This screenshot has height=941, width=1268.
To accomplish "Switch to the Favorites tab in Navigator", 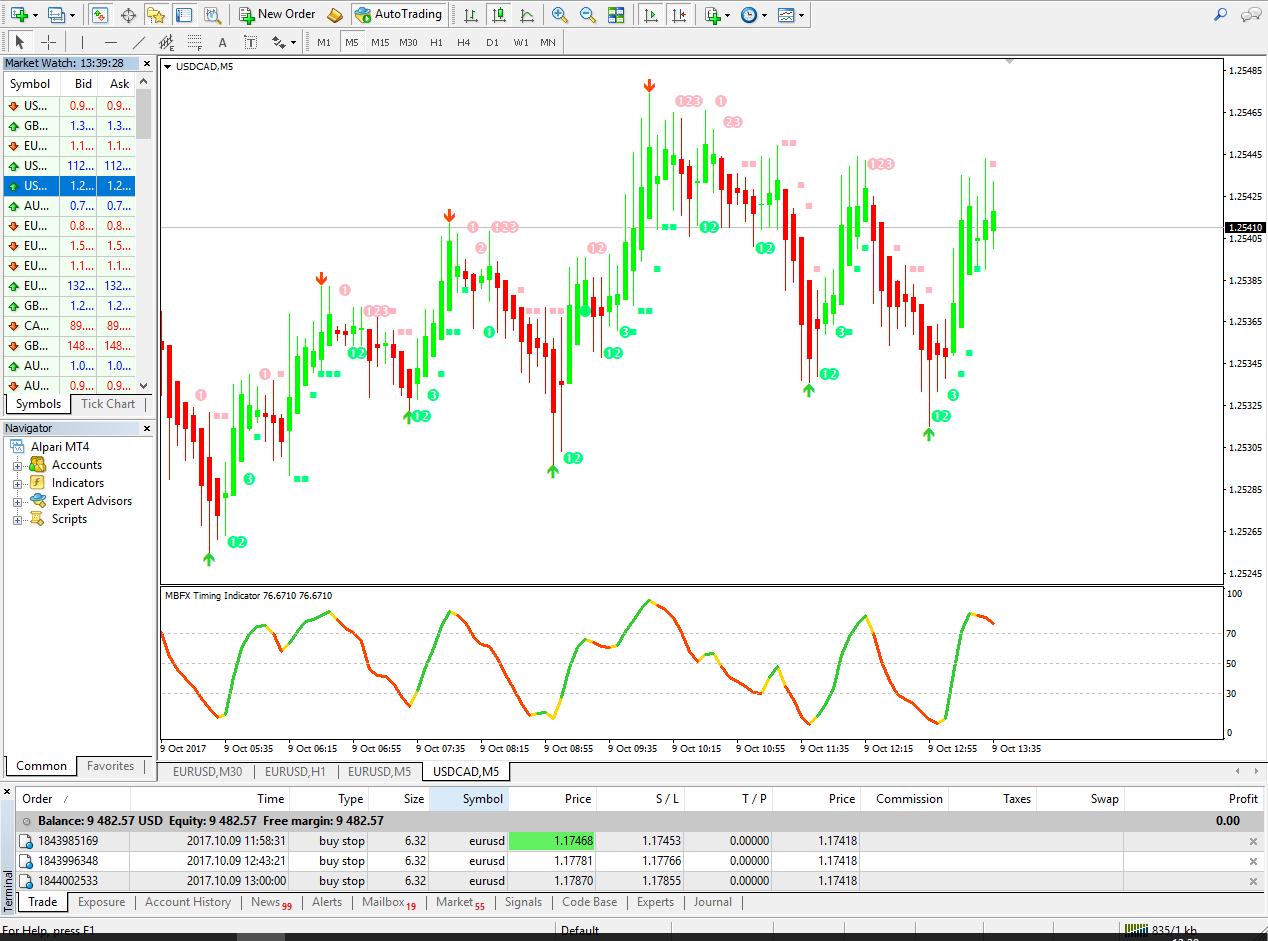I will (110, 766).
